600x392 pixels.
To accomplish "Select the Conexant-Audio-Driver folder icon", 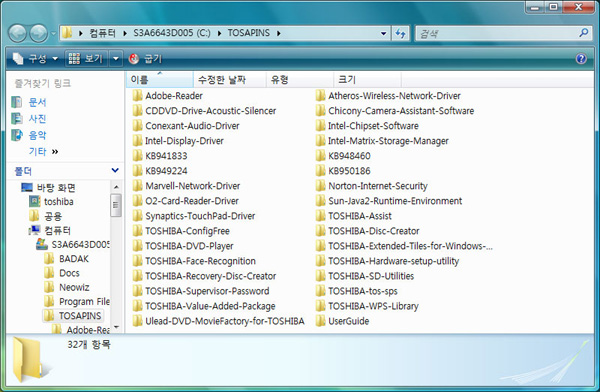I will click(137, 126).
